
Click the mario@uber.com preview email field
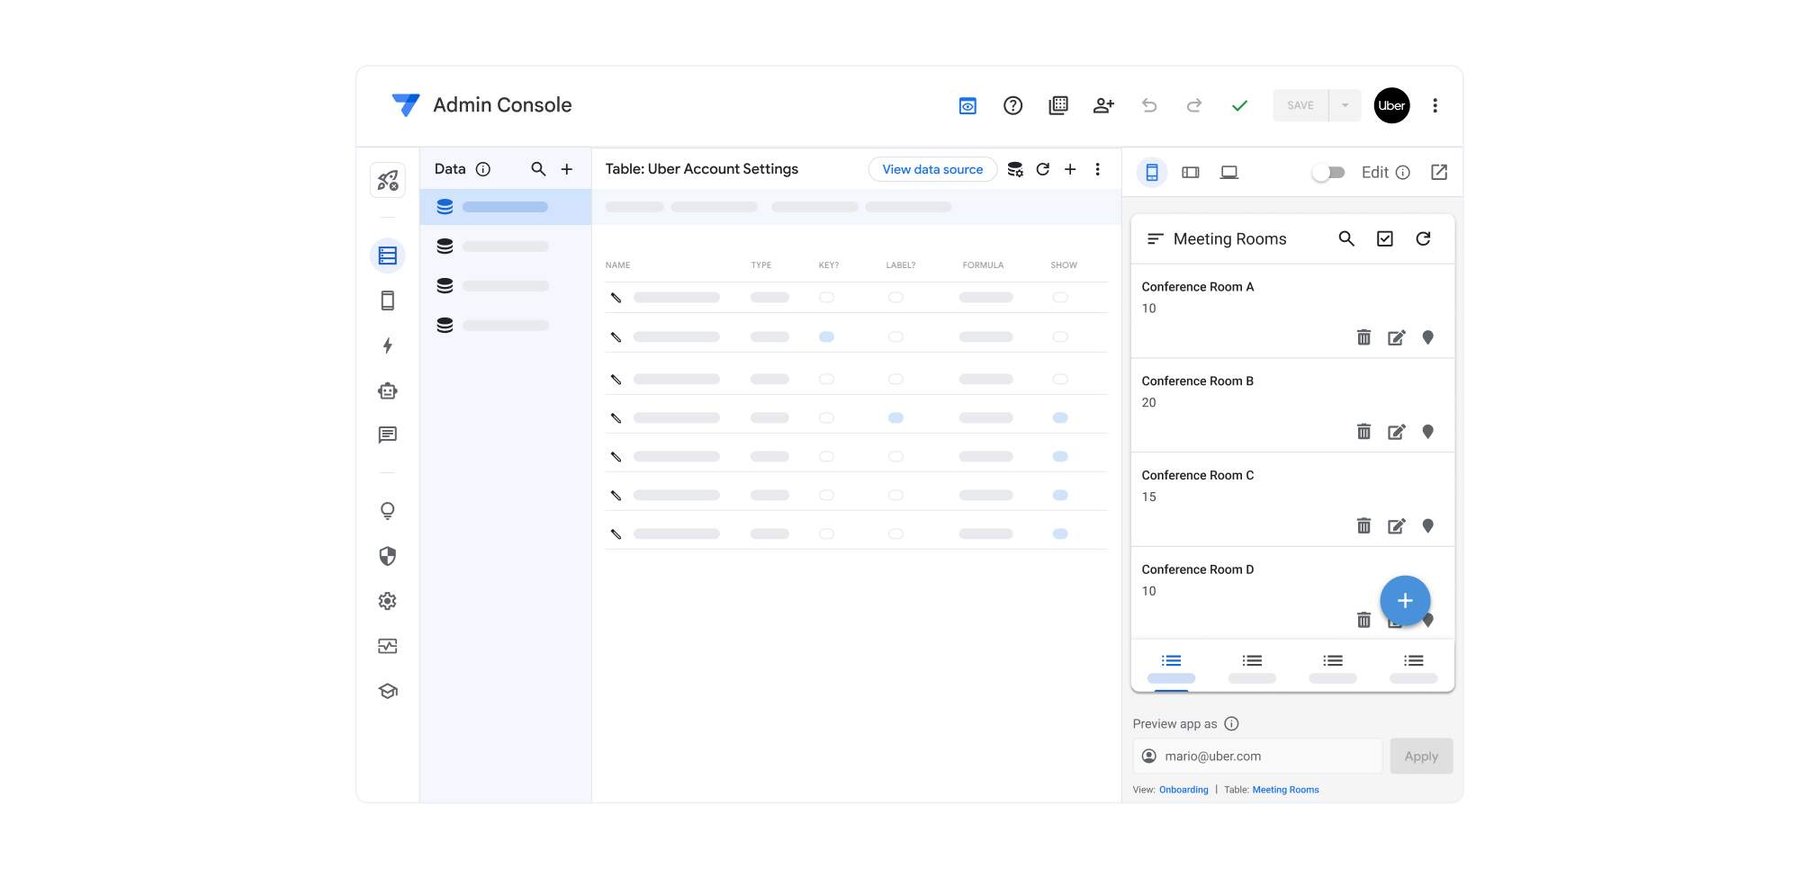pyautogui.click(x=1257, y=756)
